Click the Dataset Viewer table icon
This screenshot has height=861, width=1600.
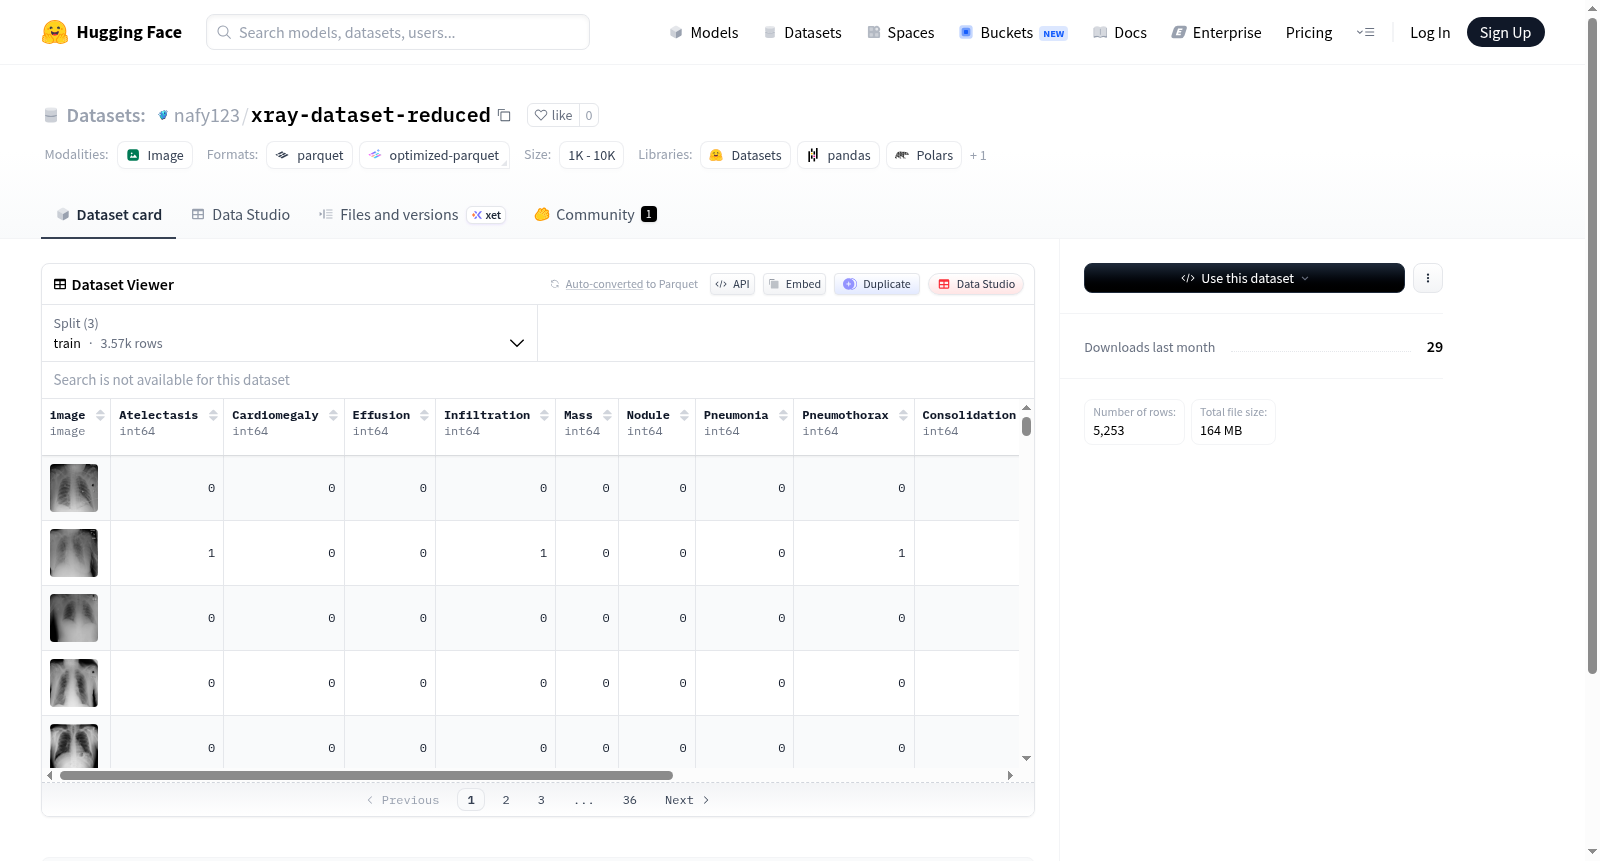click(x=60, y=284)
